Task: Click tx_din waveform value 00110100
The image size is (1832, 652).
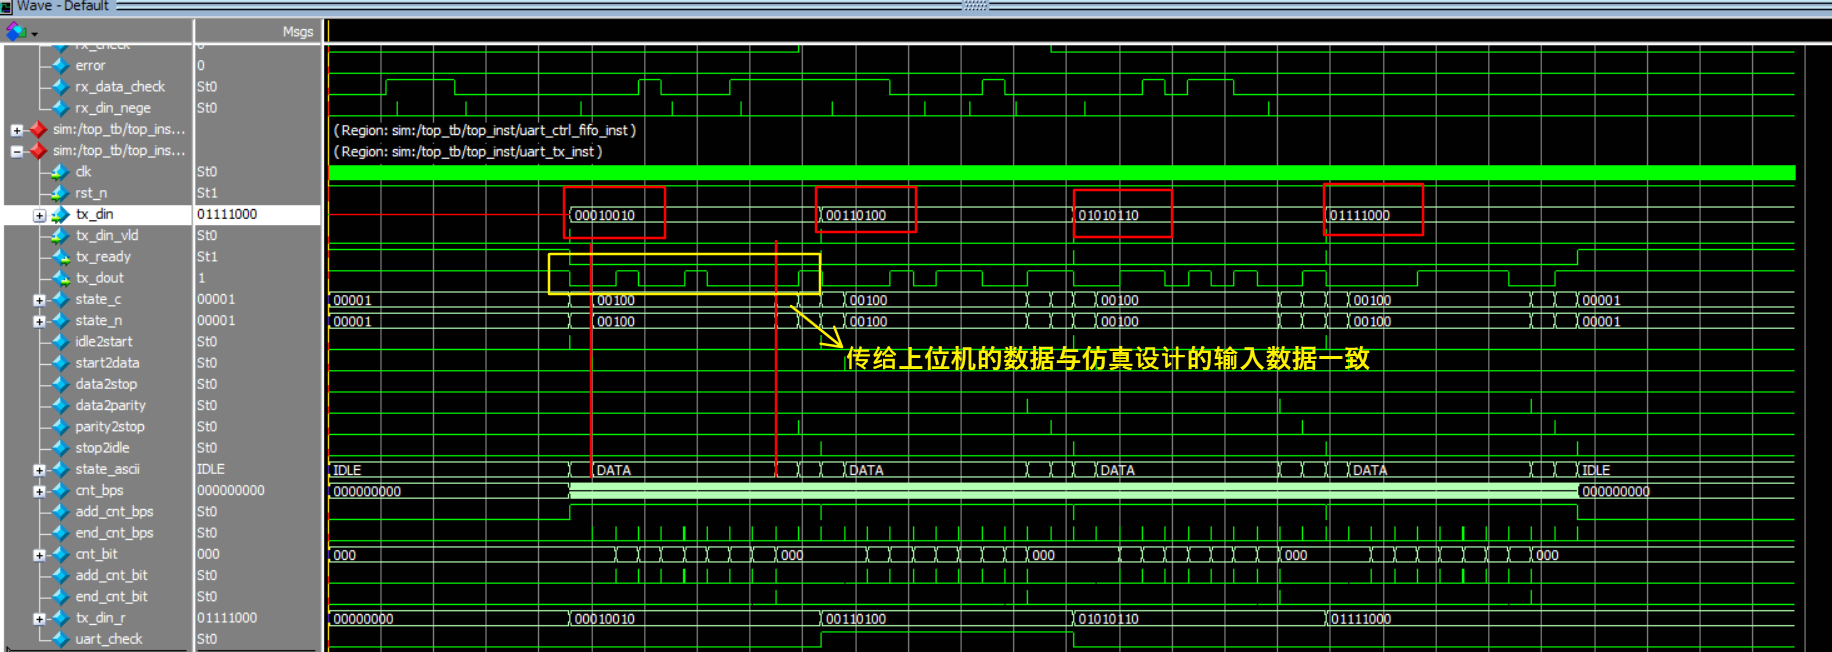Action: (856, 215)
